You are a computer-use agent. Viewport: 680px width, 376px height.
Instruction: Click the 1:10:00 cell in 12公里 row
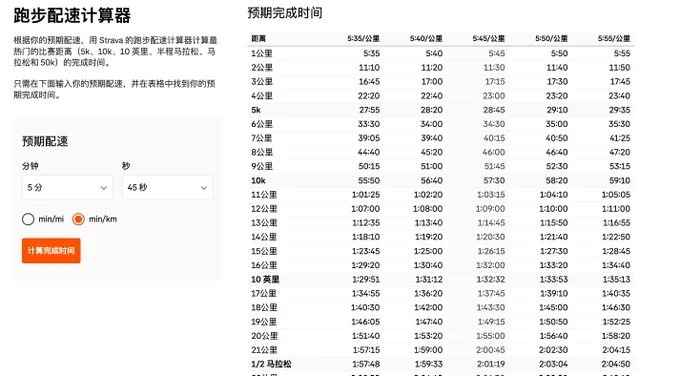(x=554, y=209)
